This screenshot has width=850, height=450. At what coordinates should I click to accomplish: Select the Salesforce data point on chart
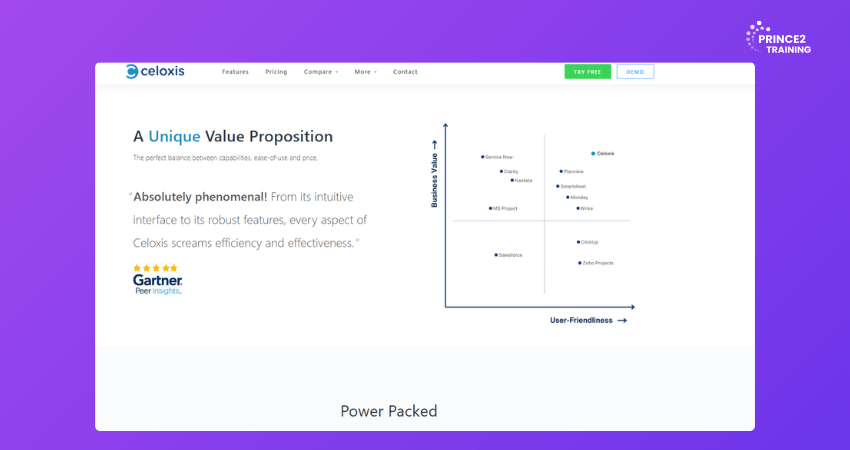point(496,255)
